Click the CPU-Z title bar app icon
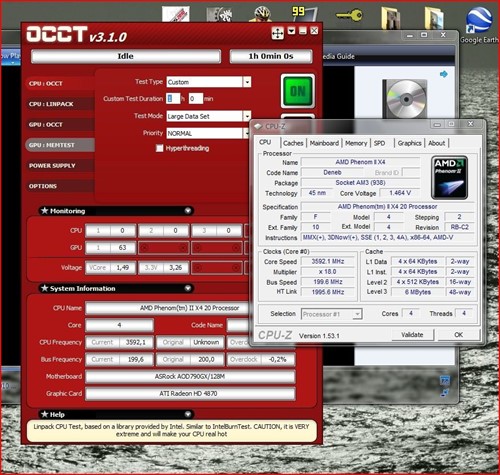 coord(258,126)
